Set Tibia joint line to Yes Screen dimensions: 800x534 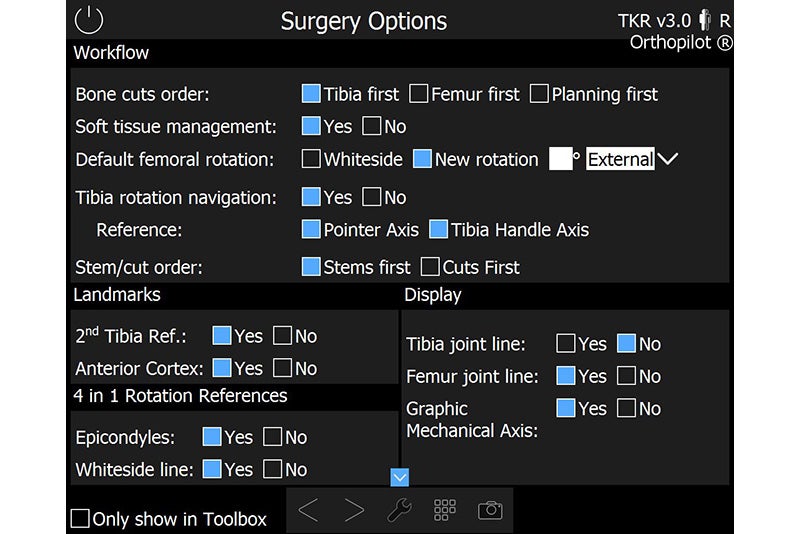coord(566,344)
